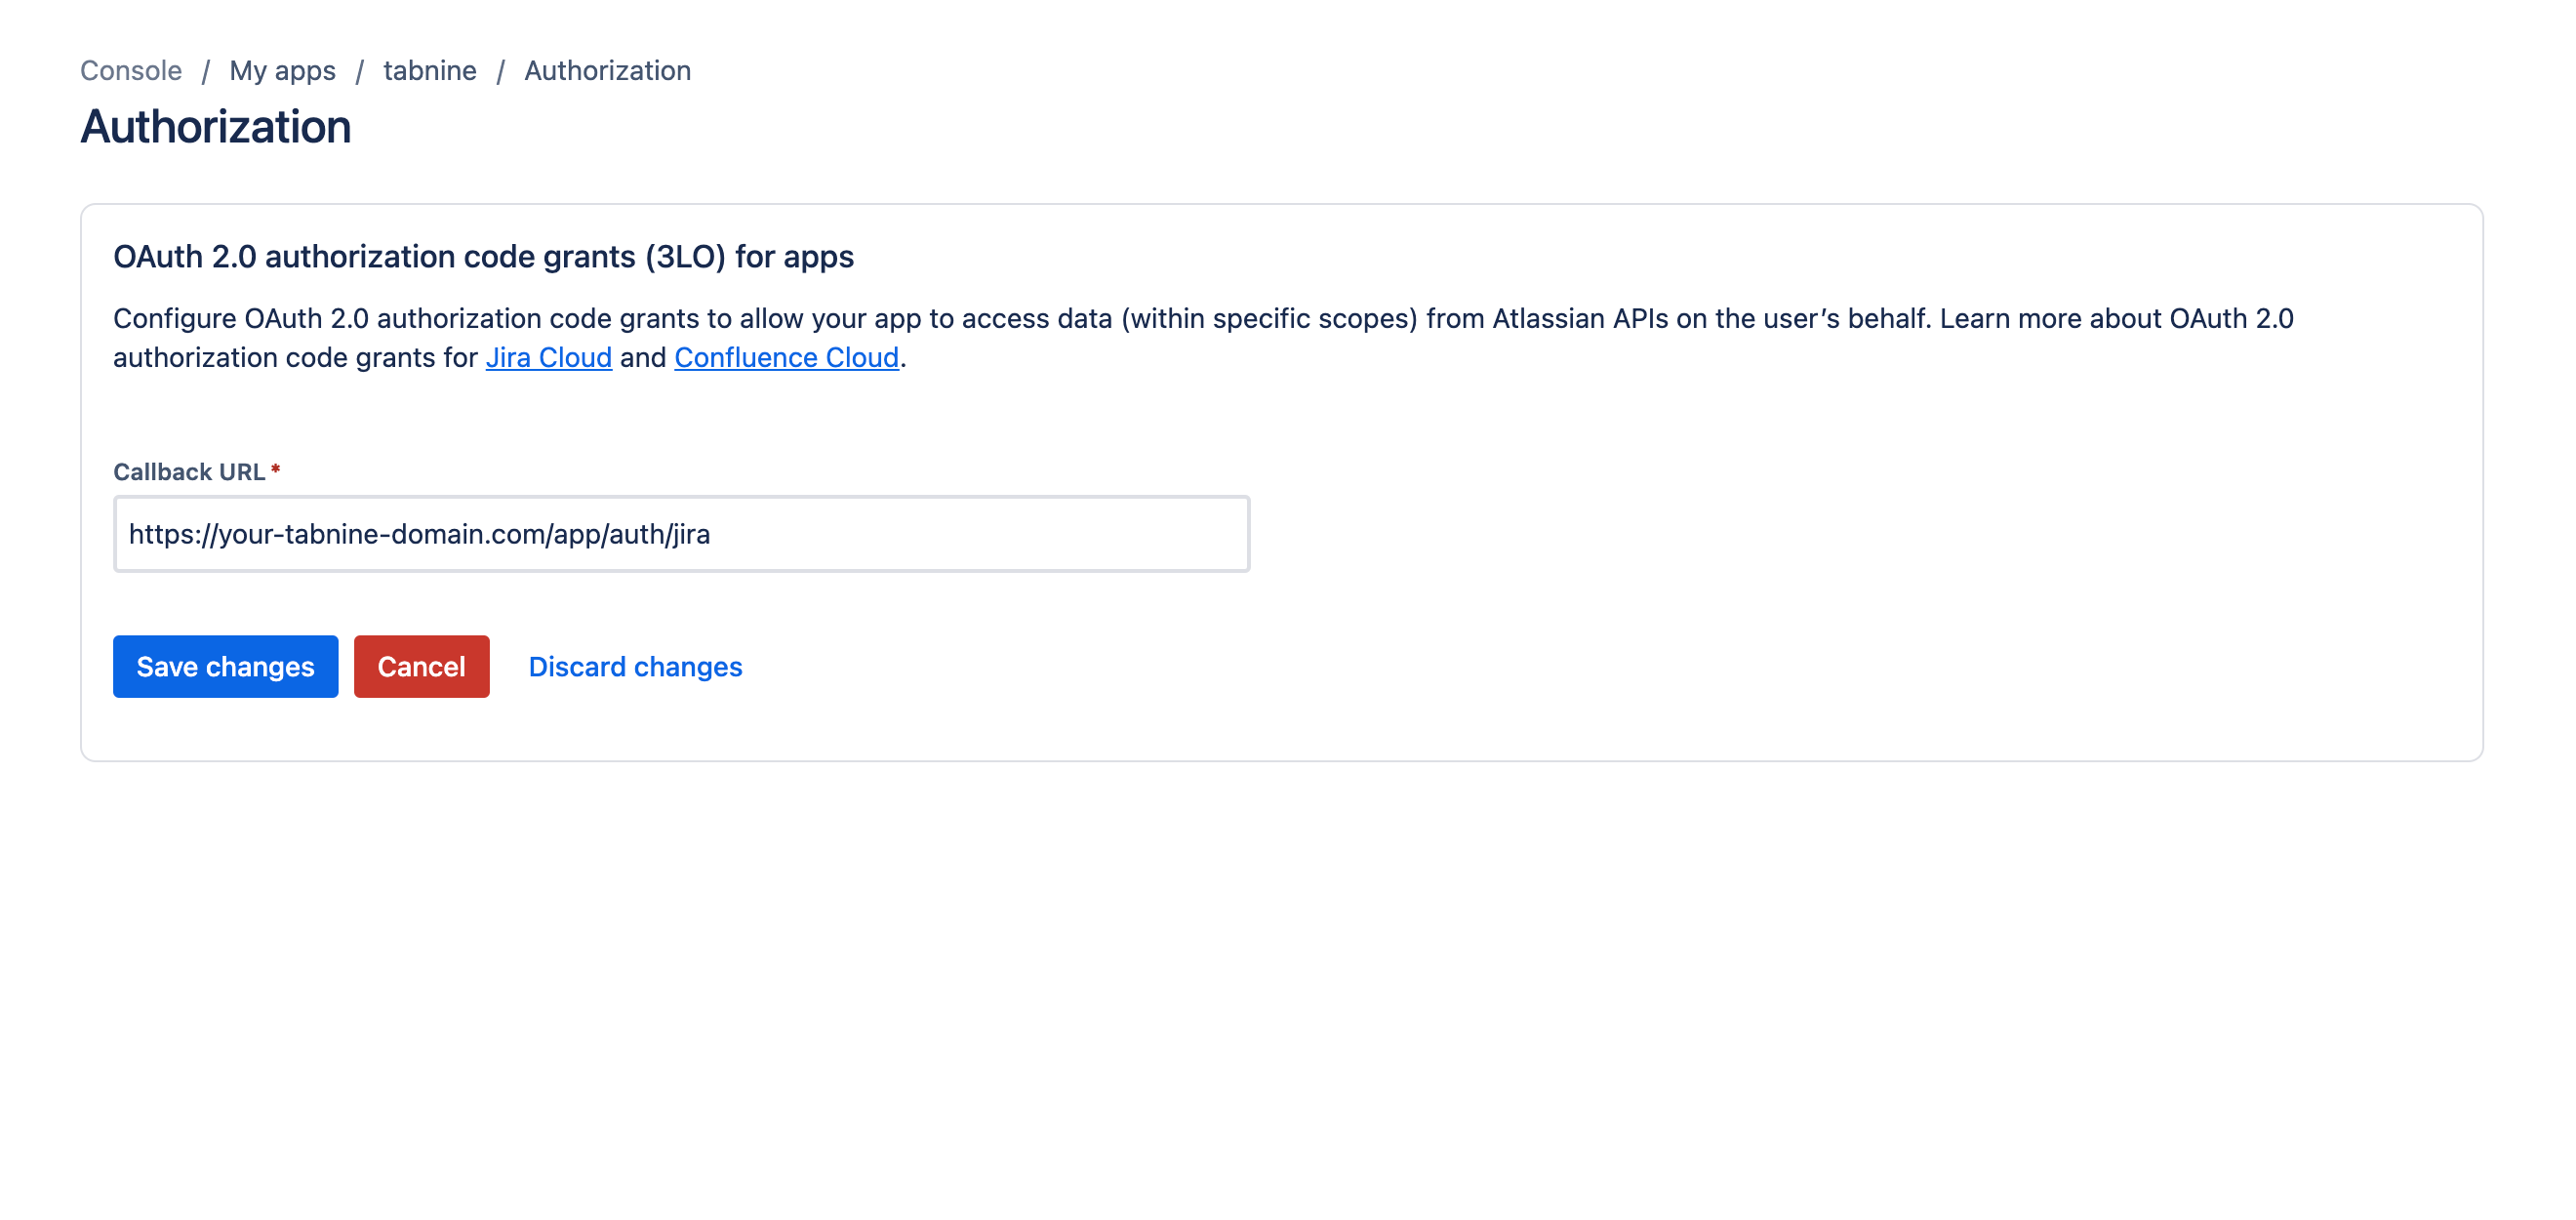
Task: Navigate to tabnine app breadcrumb
Action: pos(430,71)
